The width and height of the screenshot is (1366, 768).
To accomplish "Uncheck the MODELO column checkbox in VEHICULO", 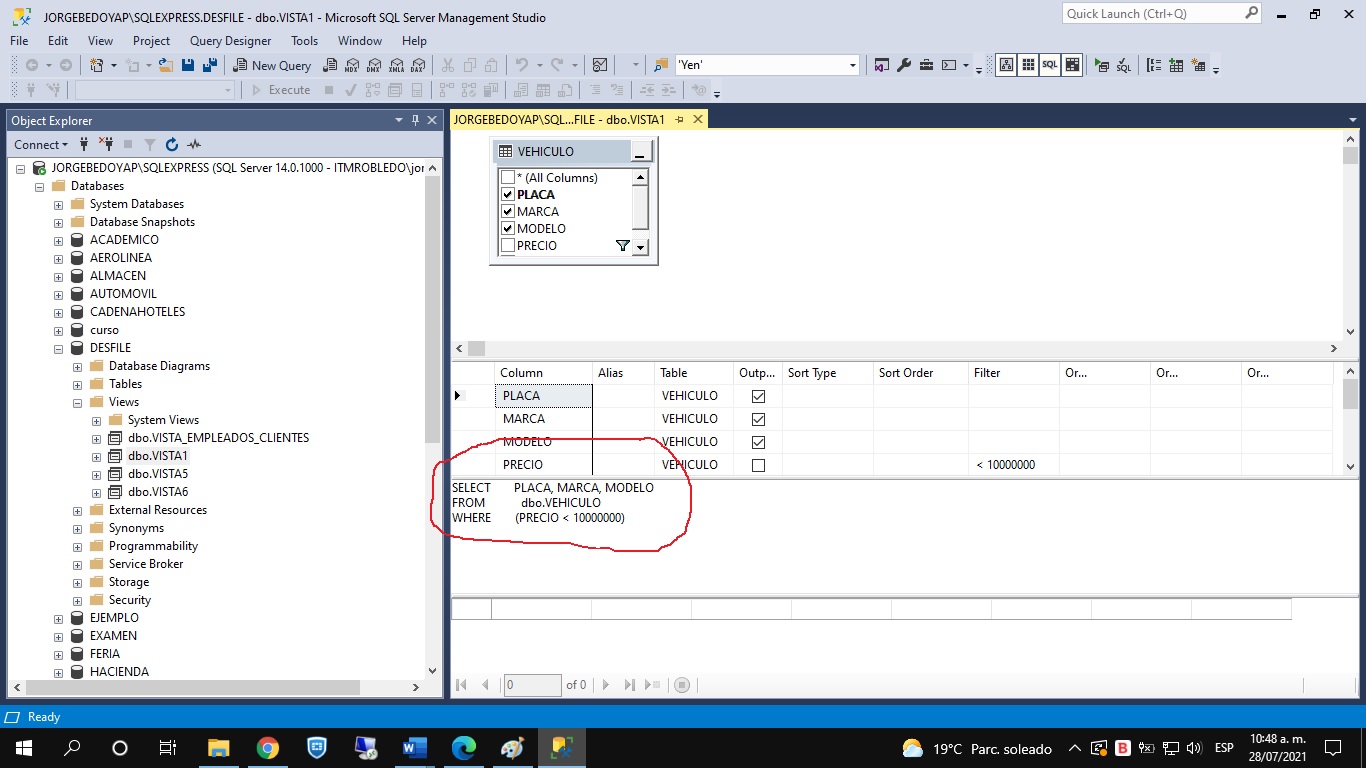I will coord(508,229).
